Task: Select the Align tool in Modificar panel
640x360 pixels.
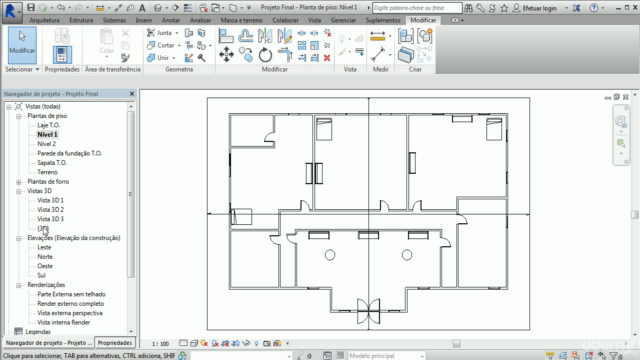Action: coord(226,36)
